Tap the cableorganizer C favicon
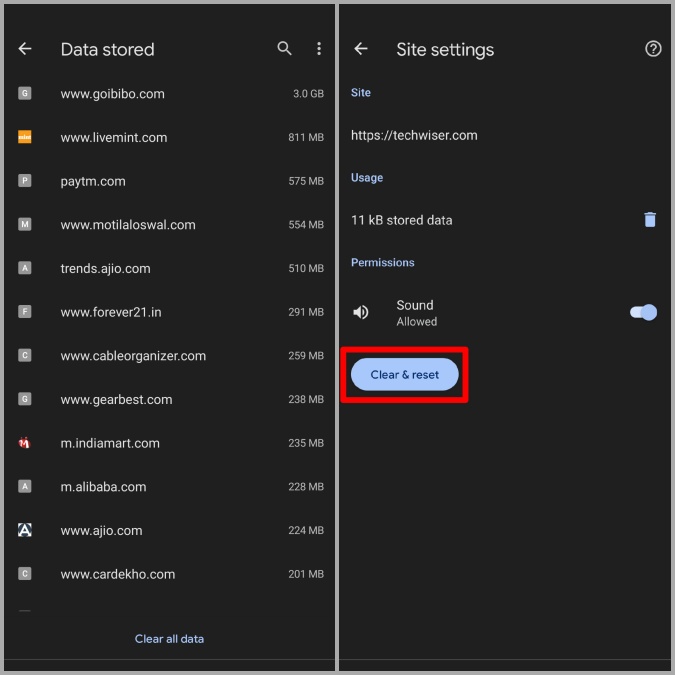 (x=25, y=355)
